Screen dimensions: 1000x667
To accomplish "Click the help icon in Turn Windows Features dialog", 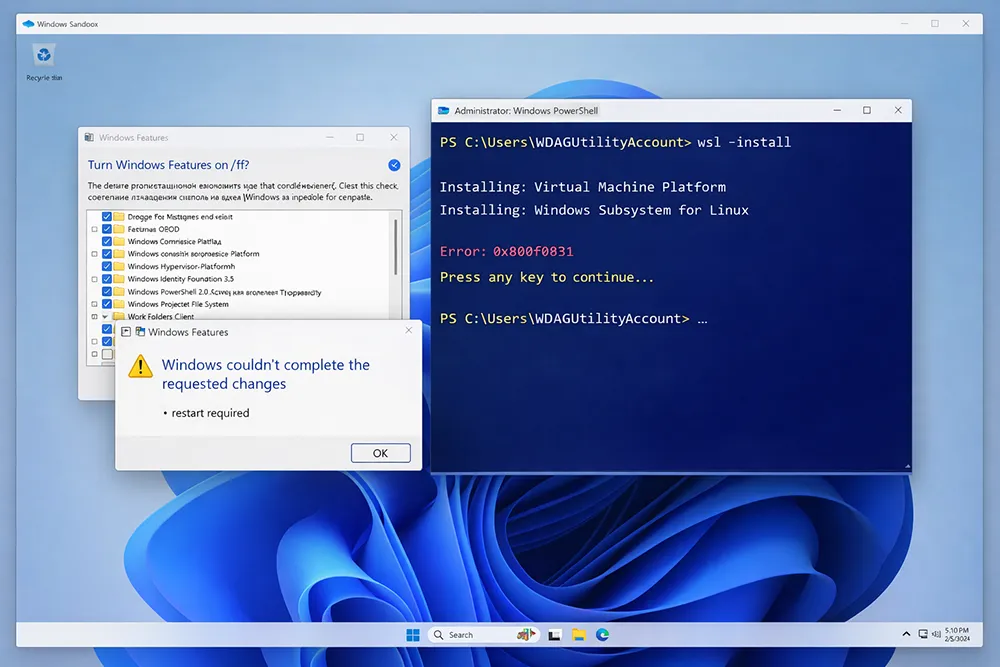I will click(x=394, y=165).
